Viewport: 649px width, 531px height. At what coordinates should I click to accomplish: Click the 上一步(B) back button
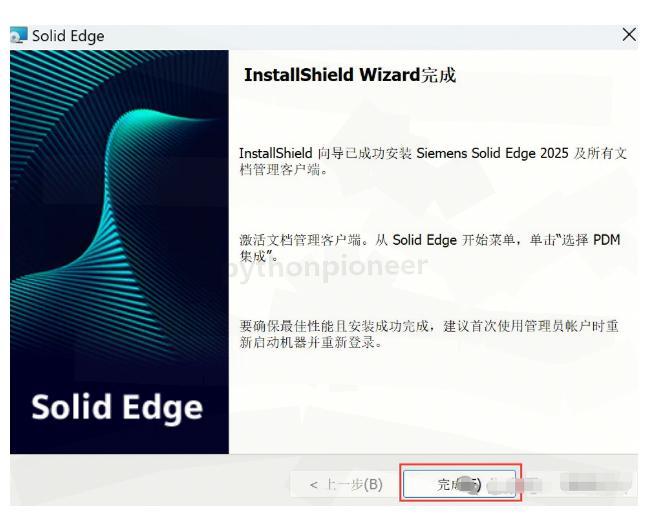[x=345, y=484]
